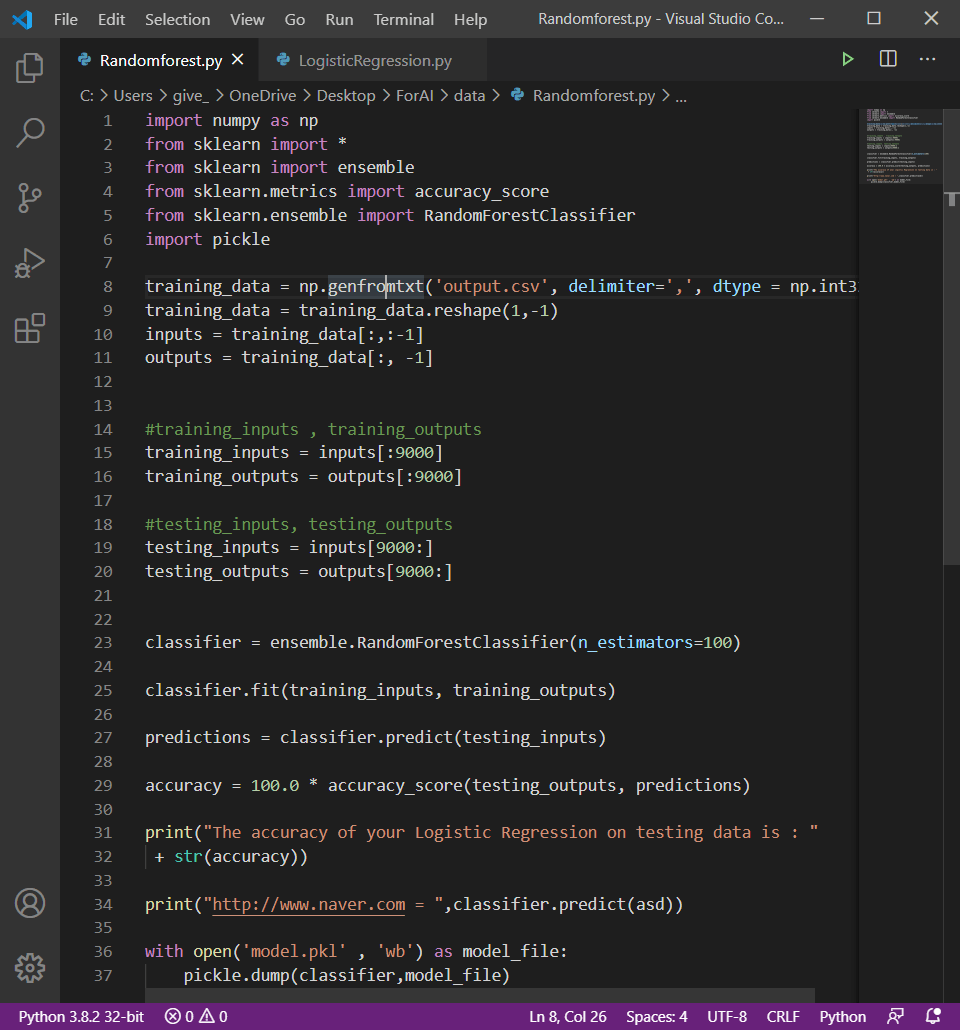Click the code minimap preview

(898, 150)
